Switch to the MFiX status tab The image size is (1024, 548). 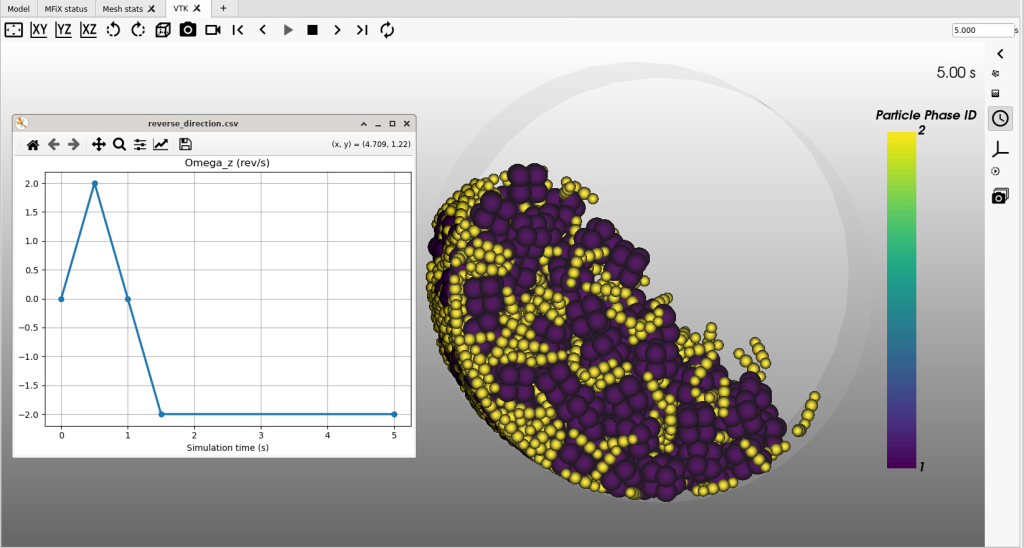click(x=66, y=8)
